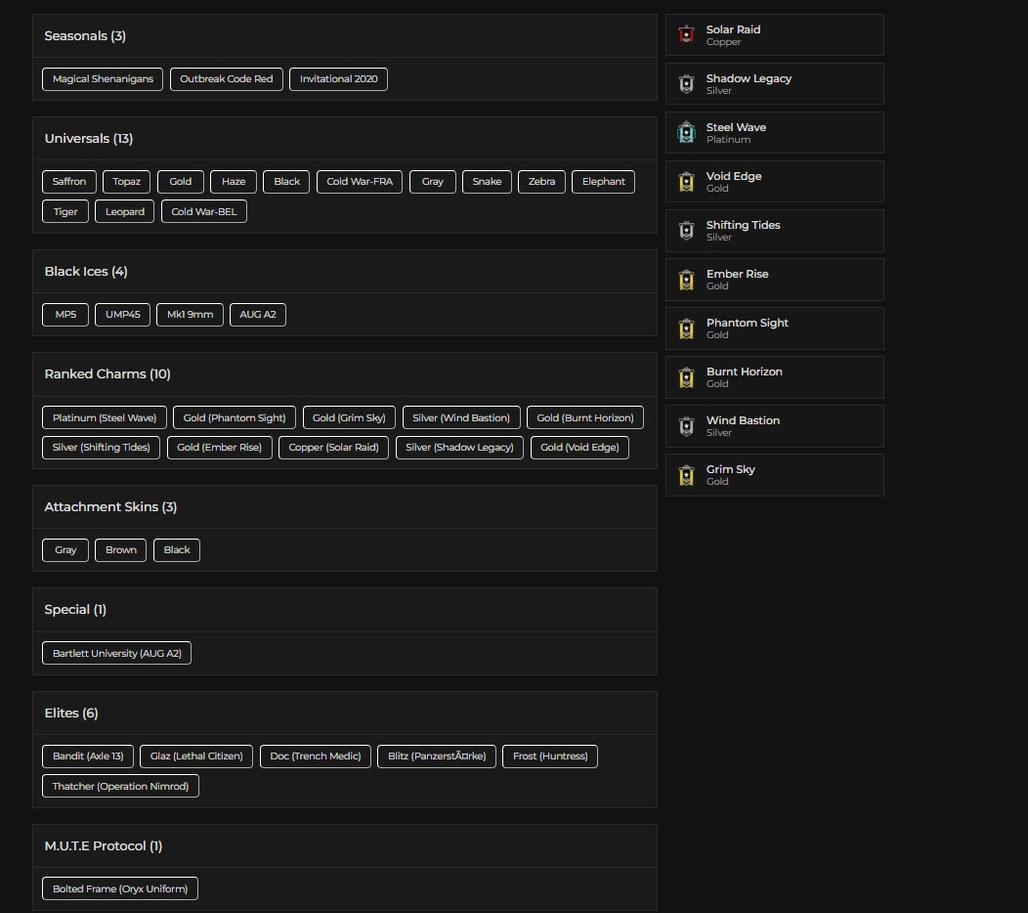Click the Steel Wave platinum rank icon

coord(686,133)
